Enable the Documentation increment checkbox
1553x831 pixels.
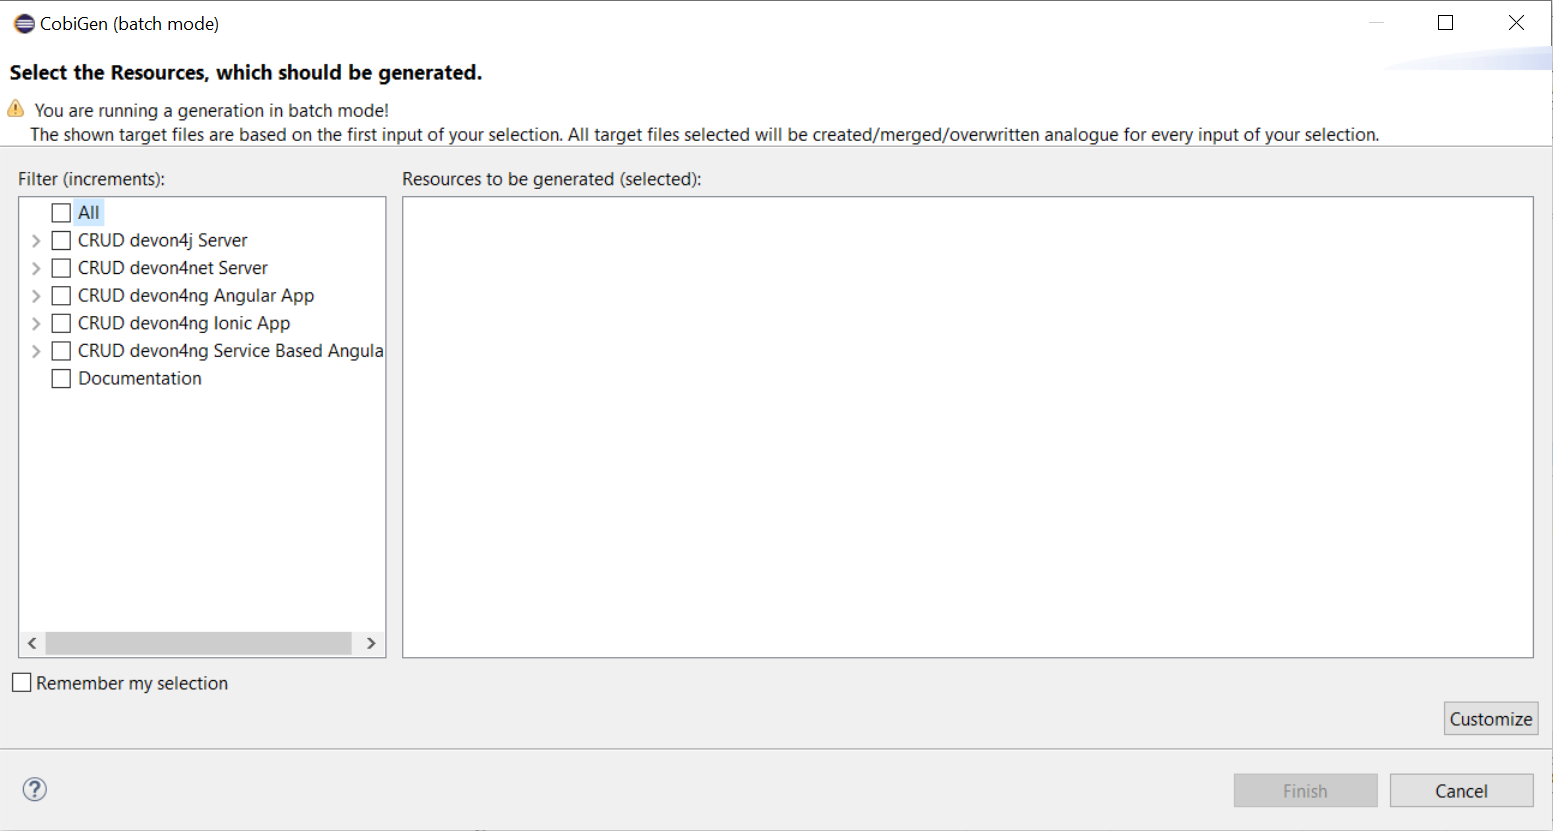pos(61,379)
